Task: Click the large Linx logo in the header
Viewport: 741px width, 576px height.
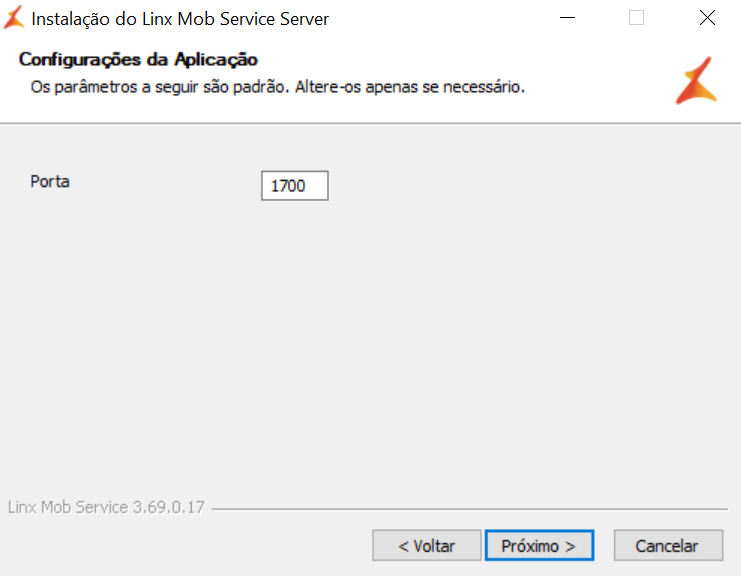Action: point(695,81)
